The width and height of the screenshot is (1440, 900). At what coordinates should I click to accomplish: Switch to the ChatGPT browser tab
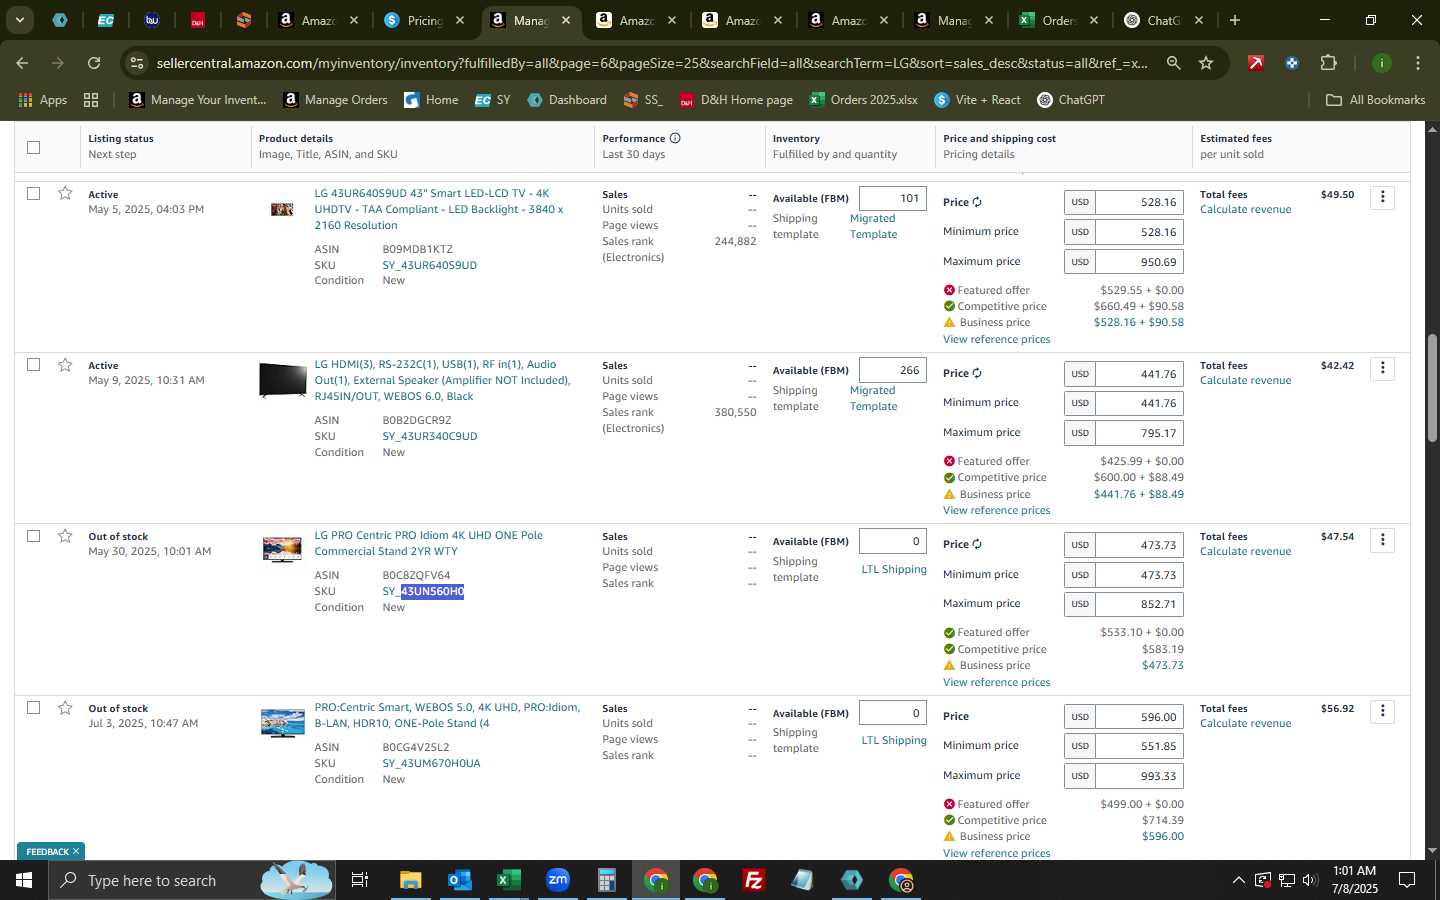point(1164,20)
